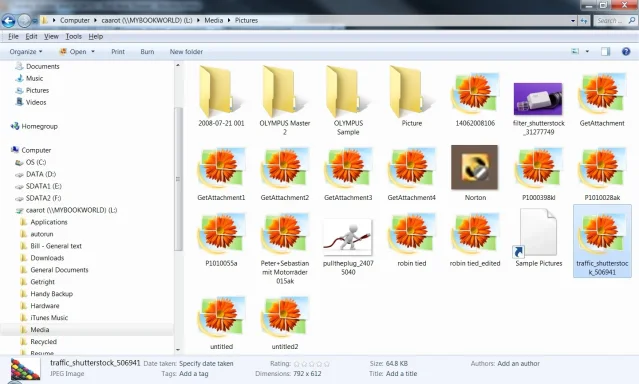Image resolution: width=639 pixels, height=384 pixels.
Task: Open the File menu
Action: 13,36
